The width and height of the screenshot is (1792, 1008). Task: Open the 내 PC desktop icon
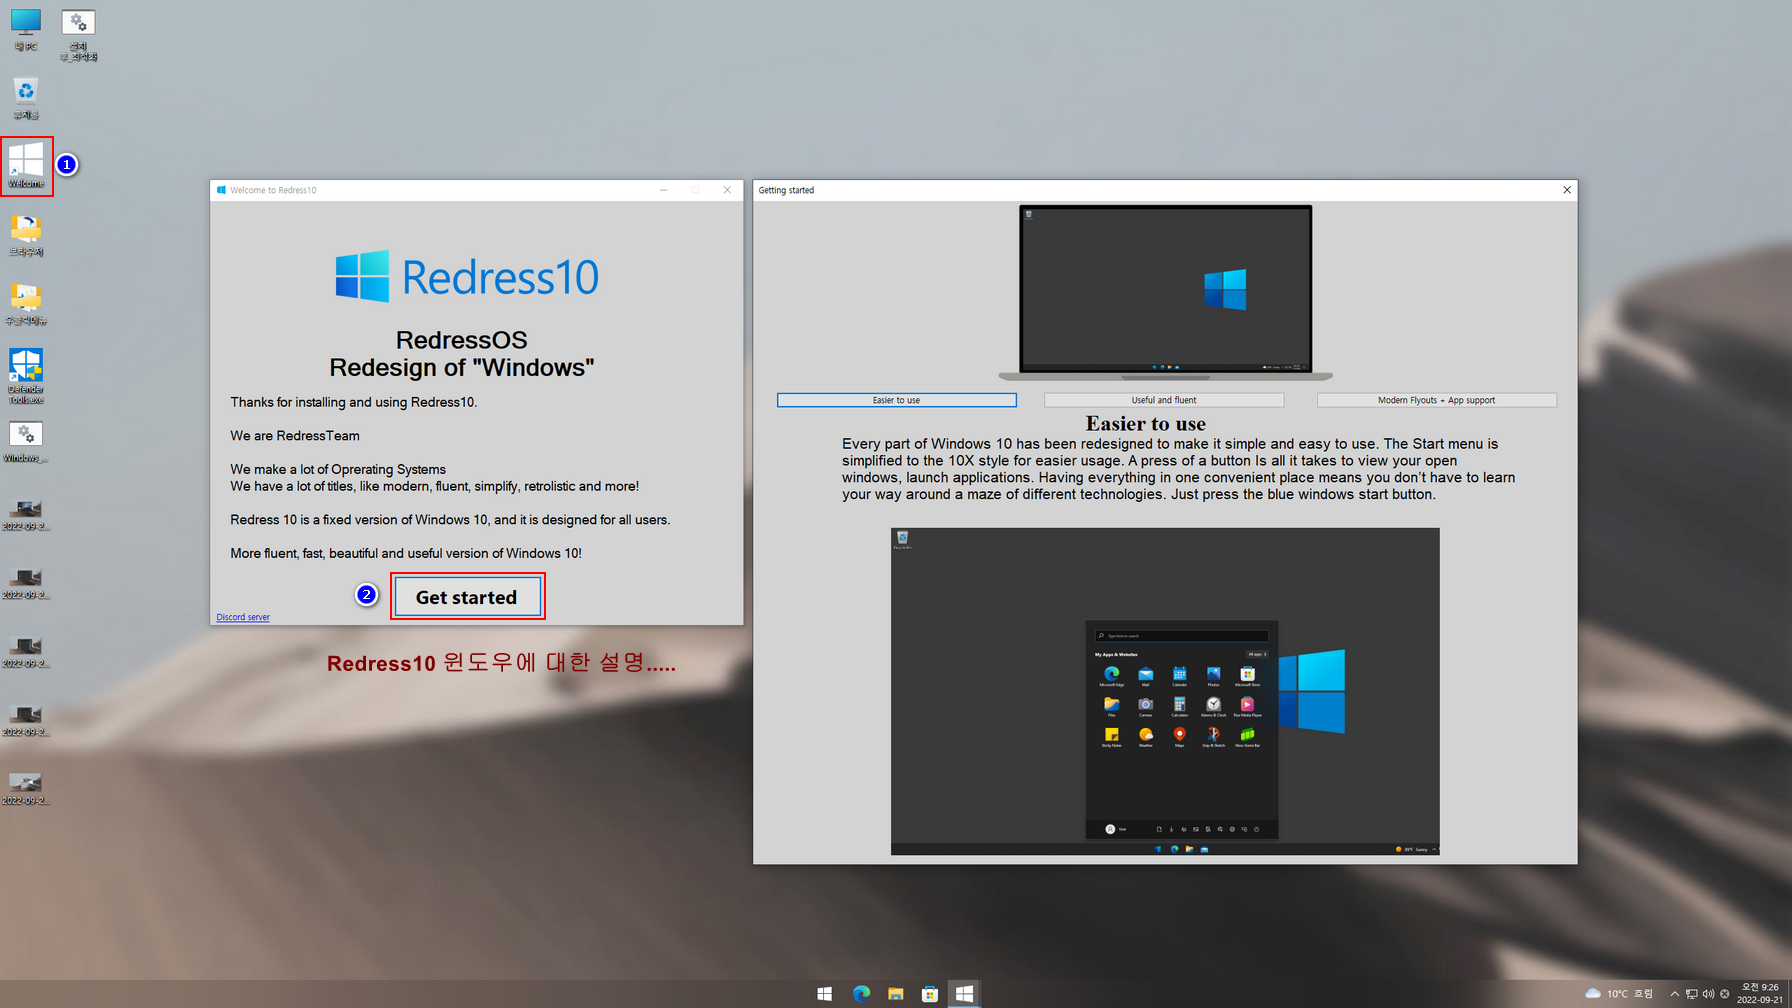pos(25,29)
